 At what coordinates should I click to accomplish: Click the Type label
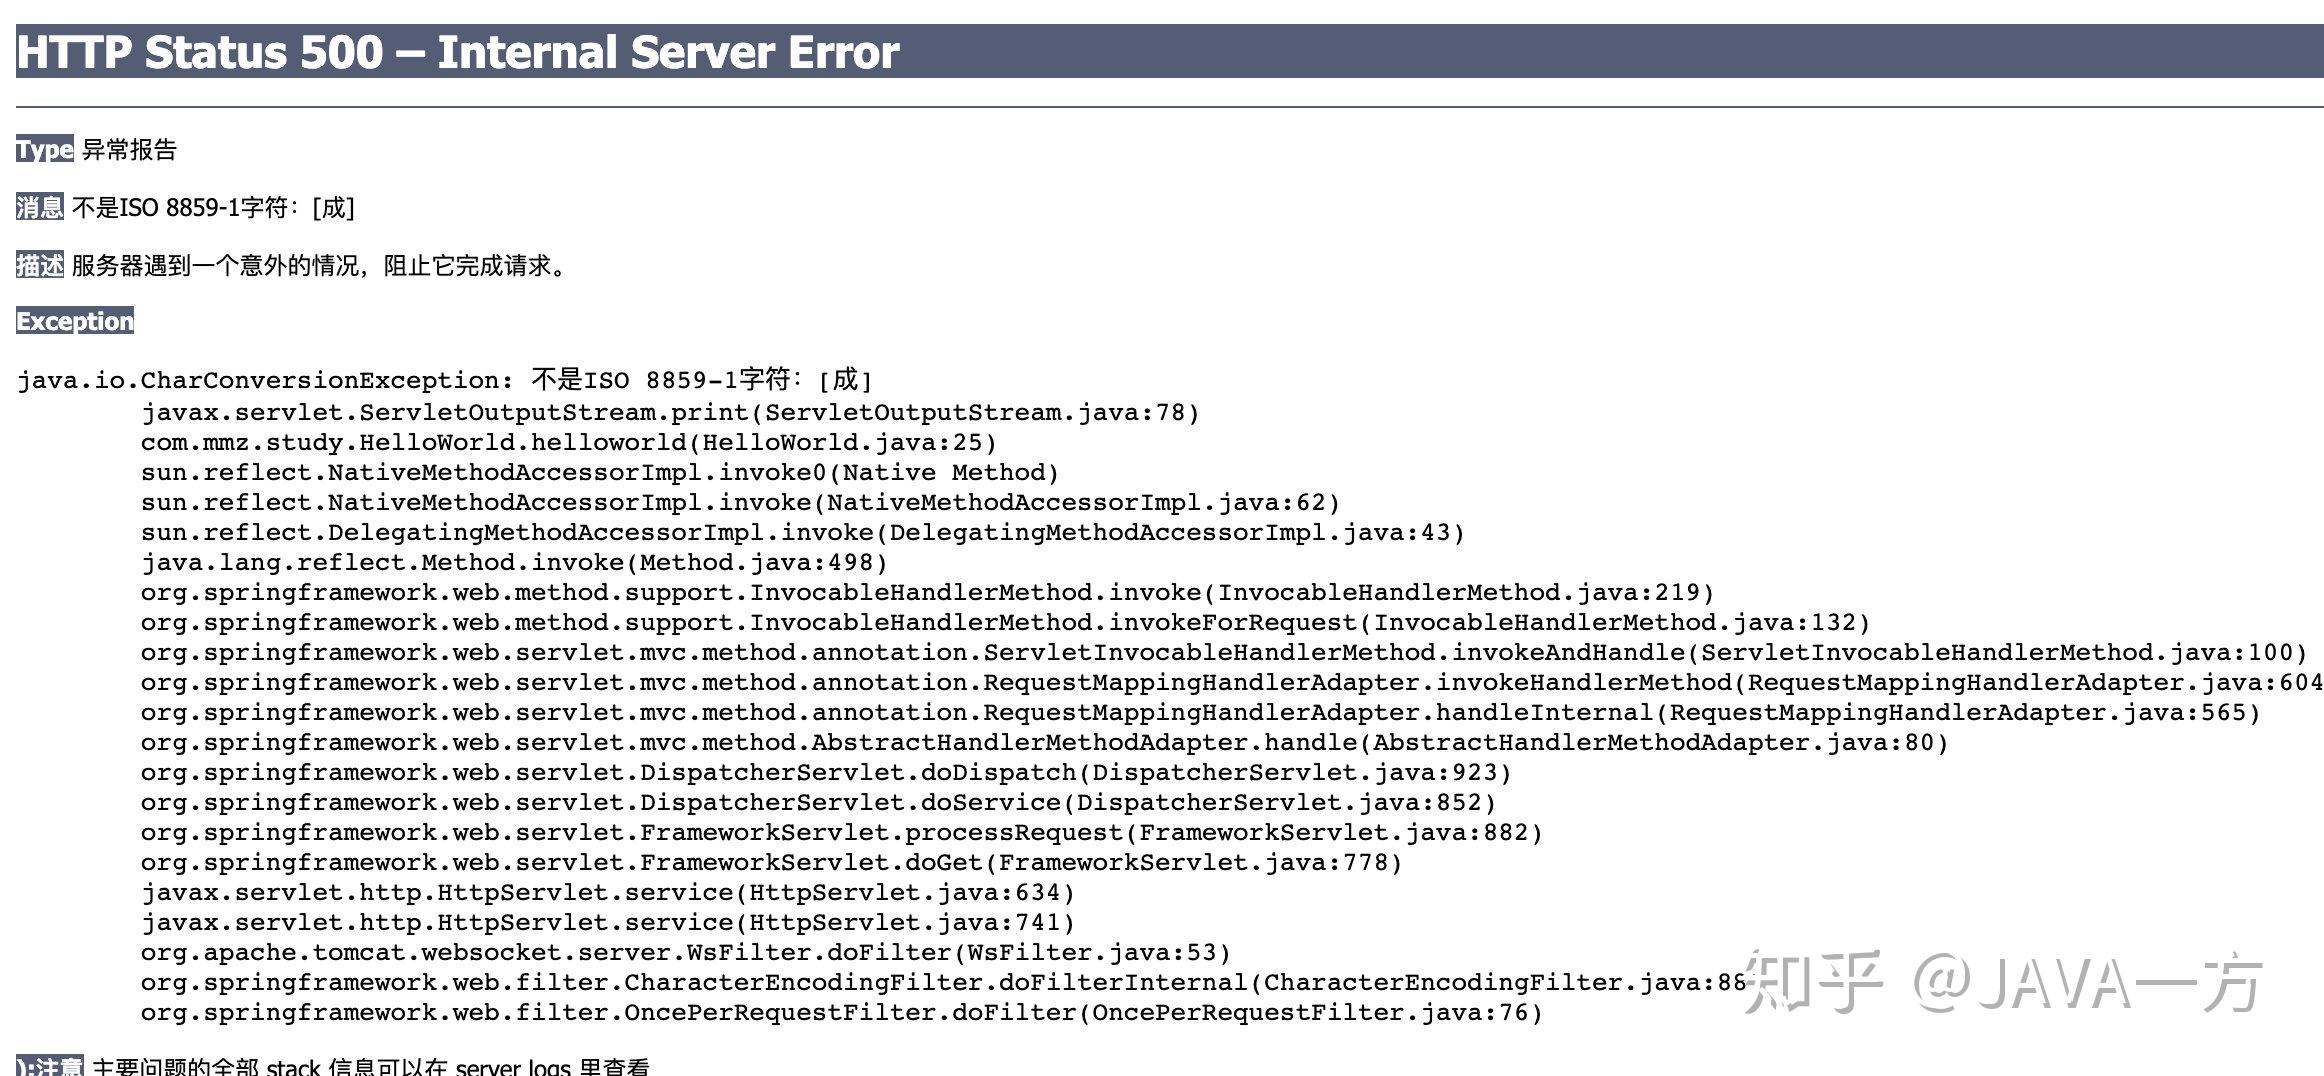pos(45,150)
